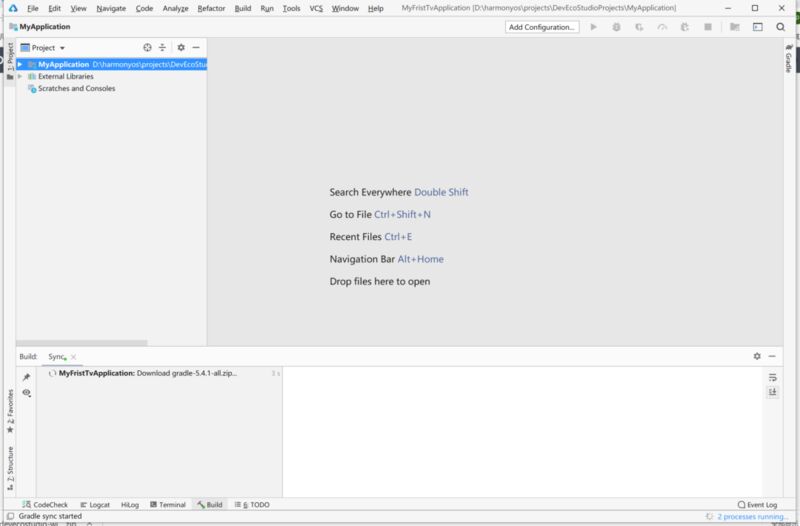This screenshot has width=800, height=526.
Task: Open the Z: Structure side tab
Action: pyautogui.click(x=10, y=468)
